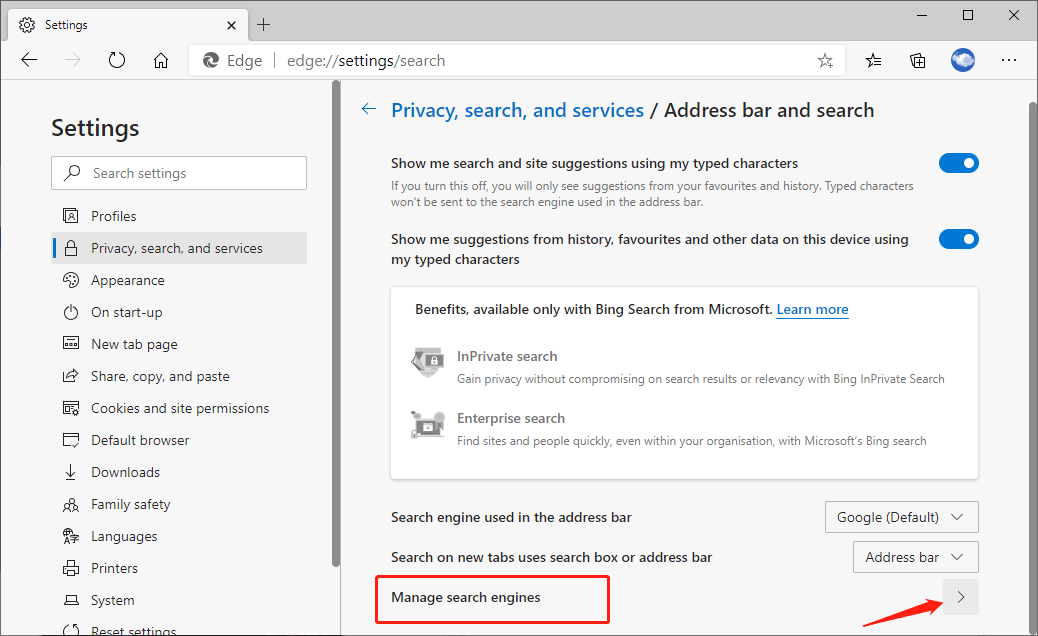This screenshot has width=1038, height=636.
Task: Click the search magnifier icon in settings
Action: click(x=72, y=173)
